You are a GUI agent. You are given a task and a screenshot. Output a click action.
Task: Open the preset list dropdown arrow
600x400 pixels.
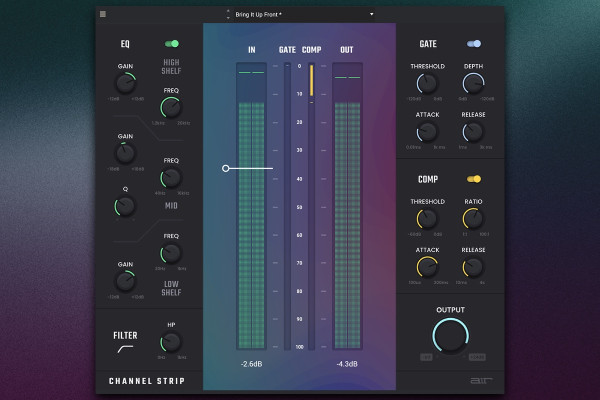[x=372, y=14]
